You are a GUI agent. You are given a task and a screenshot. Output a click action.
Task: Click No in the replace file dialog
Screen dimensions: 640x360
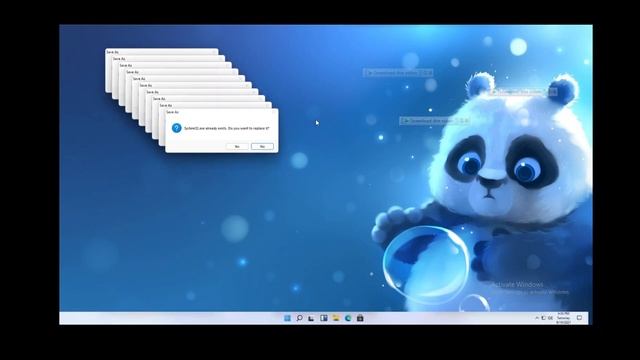pyautogui.click(x=262, y=147)
